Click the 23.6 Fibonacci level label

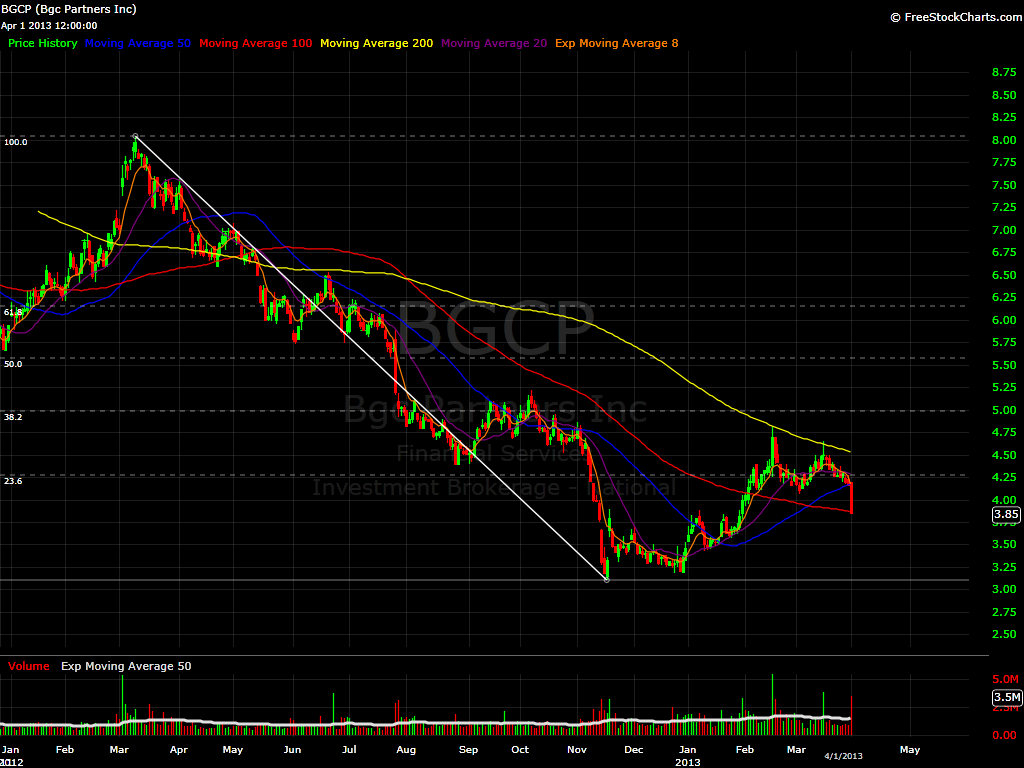point(13,481)
